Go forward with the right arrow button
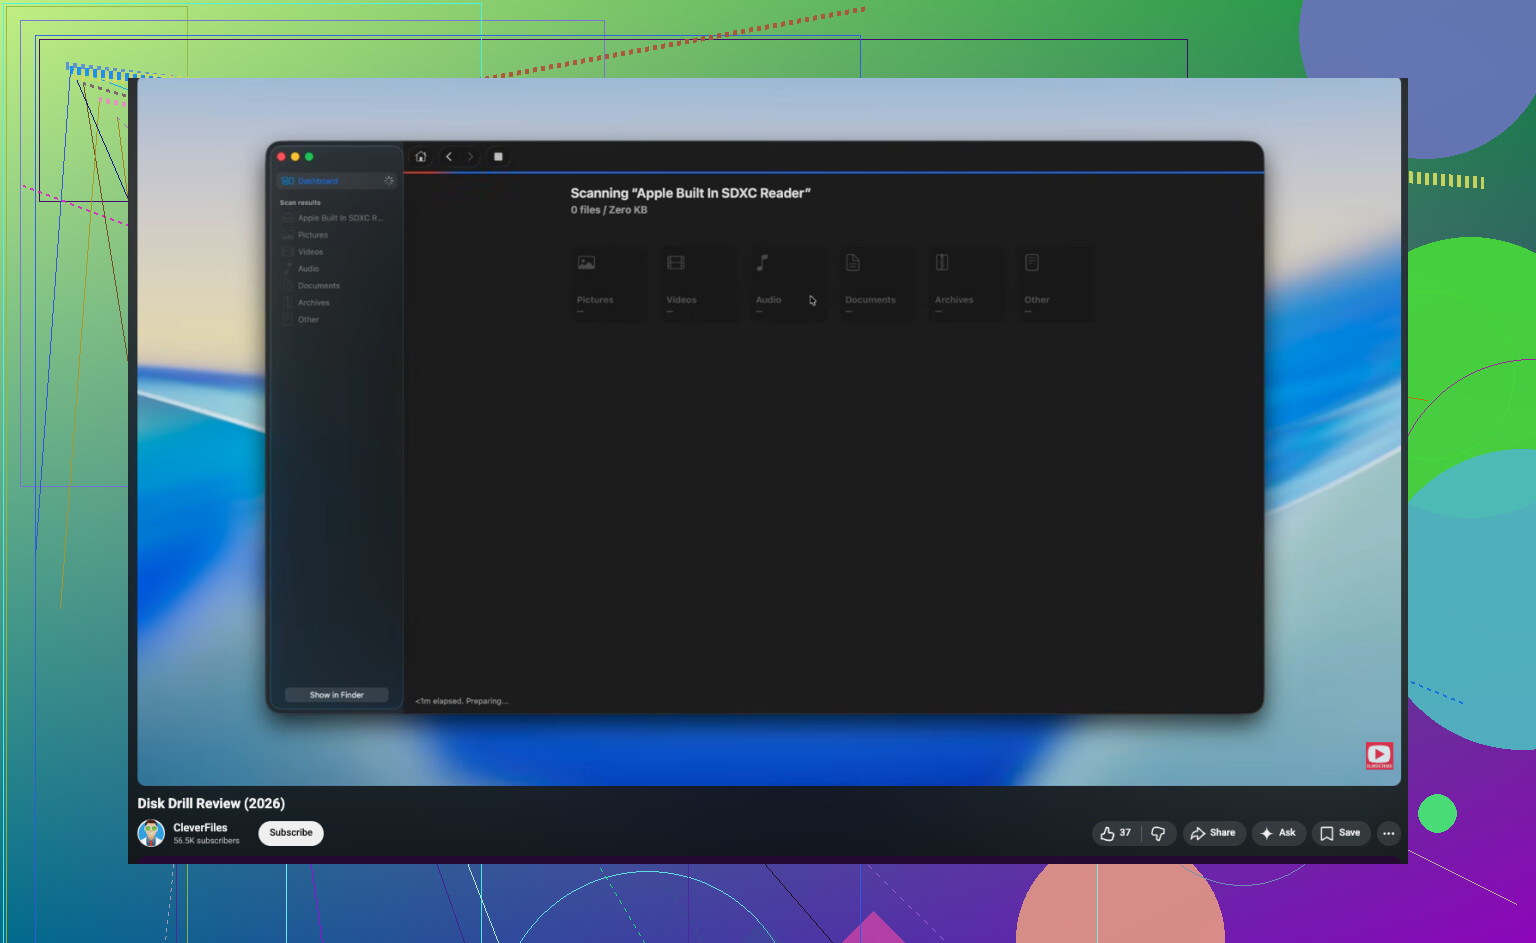This screenshot has height=943, width=1536. [470, 157]
